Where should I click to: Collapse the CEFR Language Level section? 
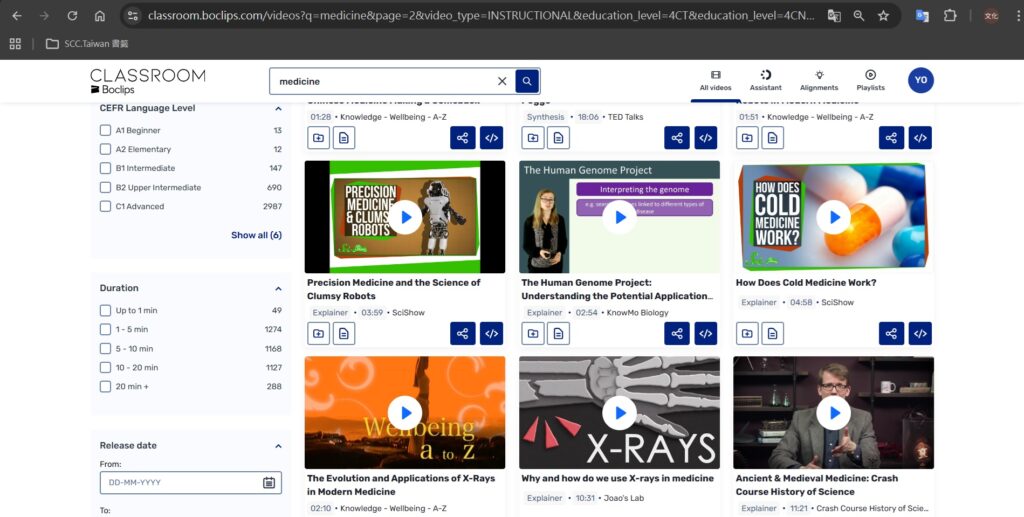[x=278, y=108]
